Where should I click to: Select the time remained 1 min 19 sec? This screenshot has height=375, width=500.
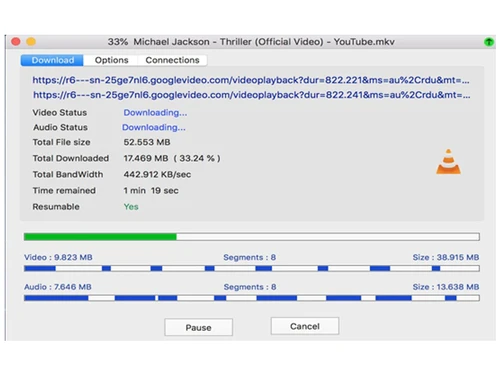click(x=151, y=191)
